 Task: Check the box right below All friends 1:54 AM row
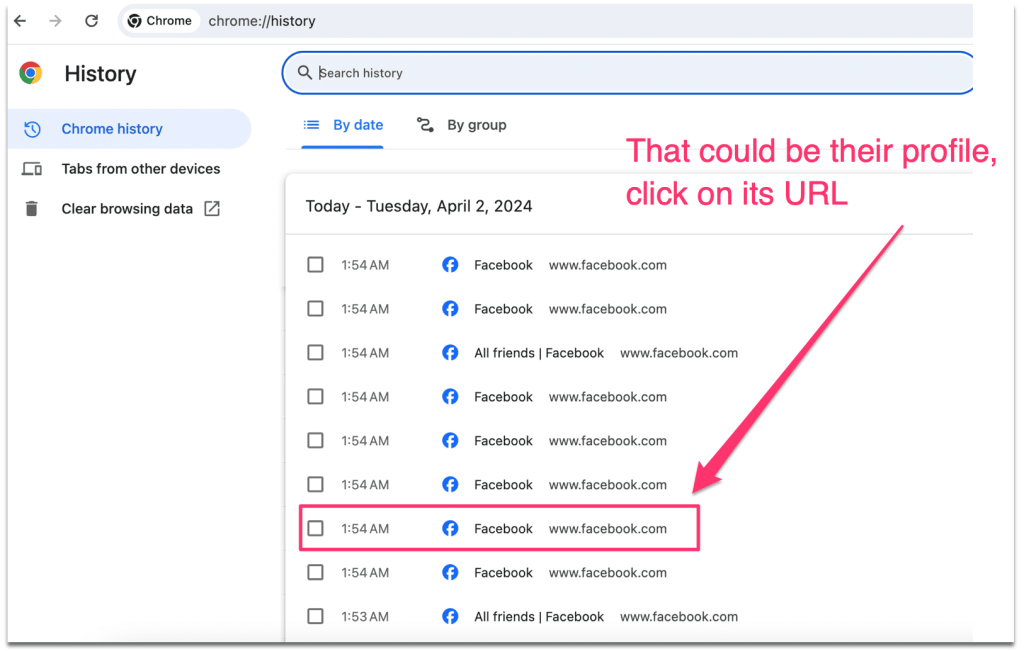point(315,397)
